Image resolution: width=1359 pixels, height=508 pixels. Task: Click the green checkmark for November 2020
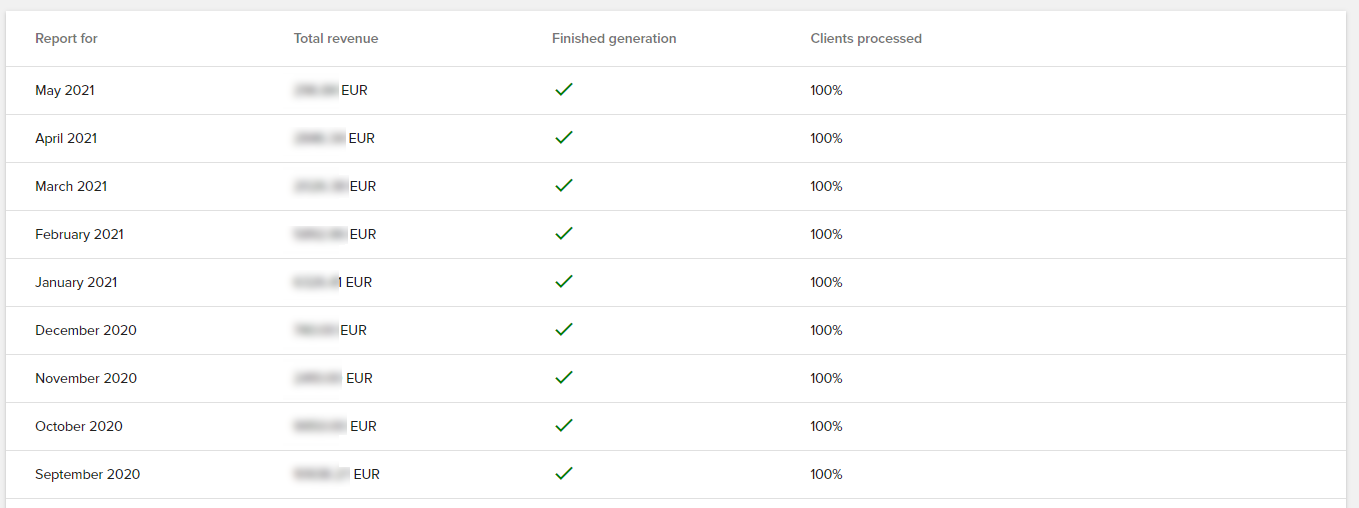[x=563, y=378]
